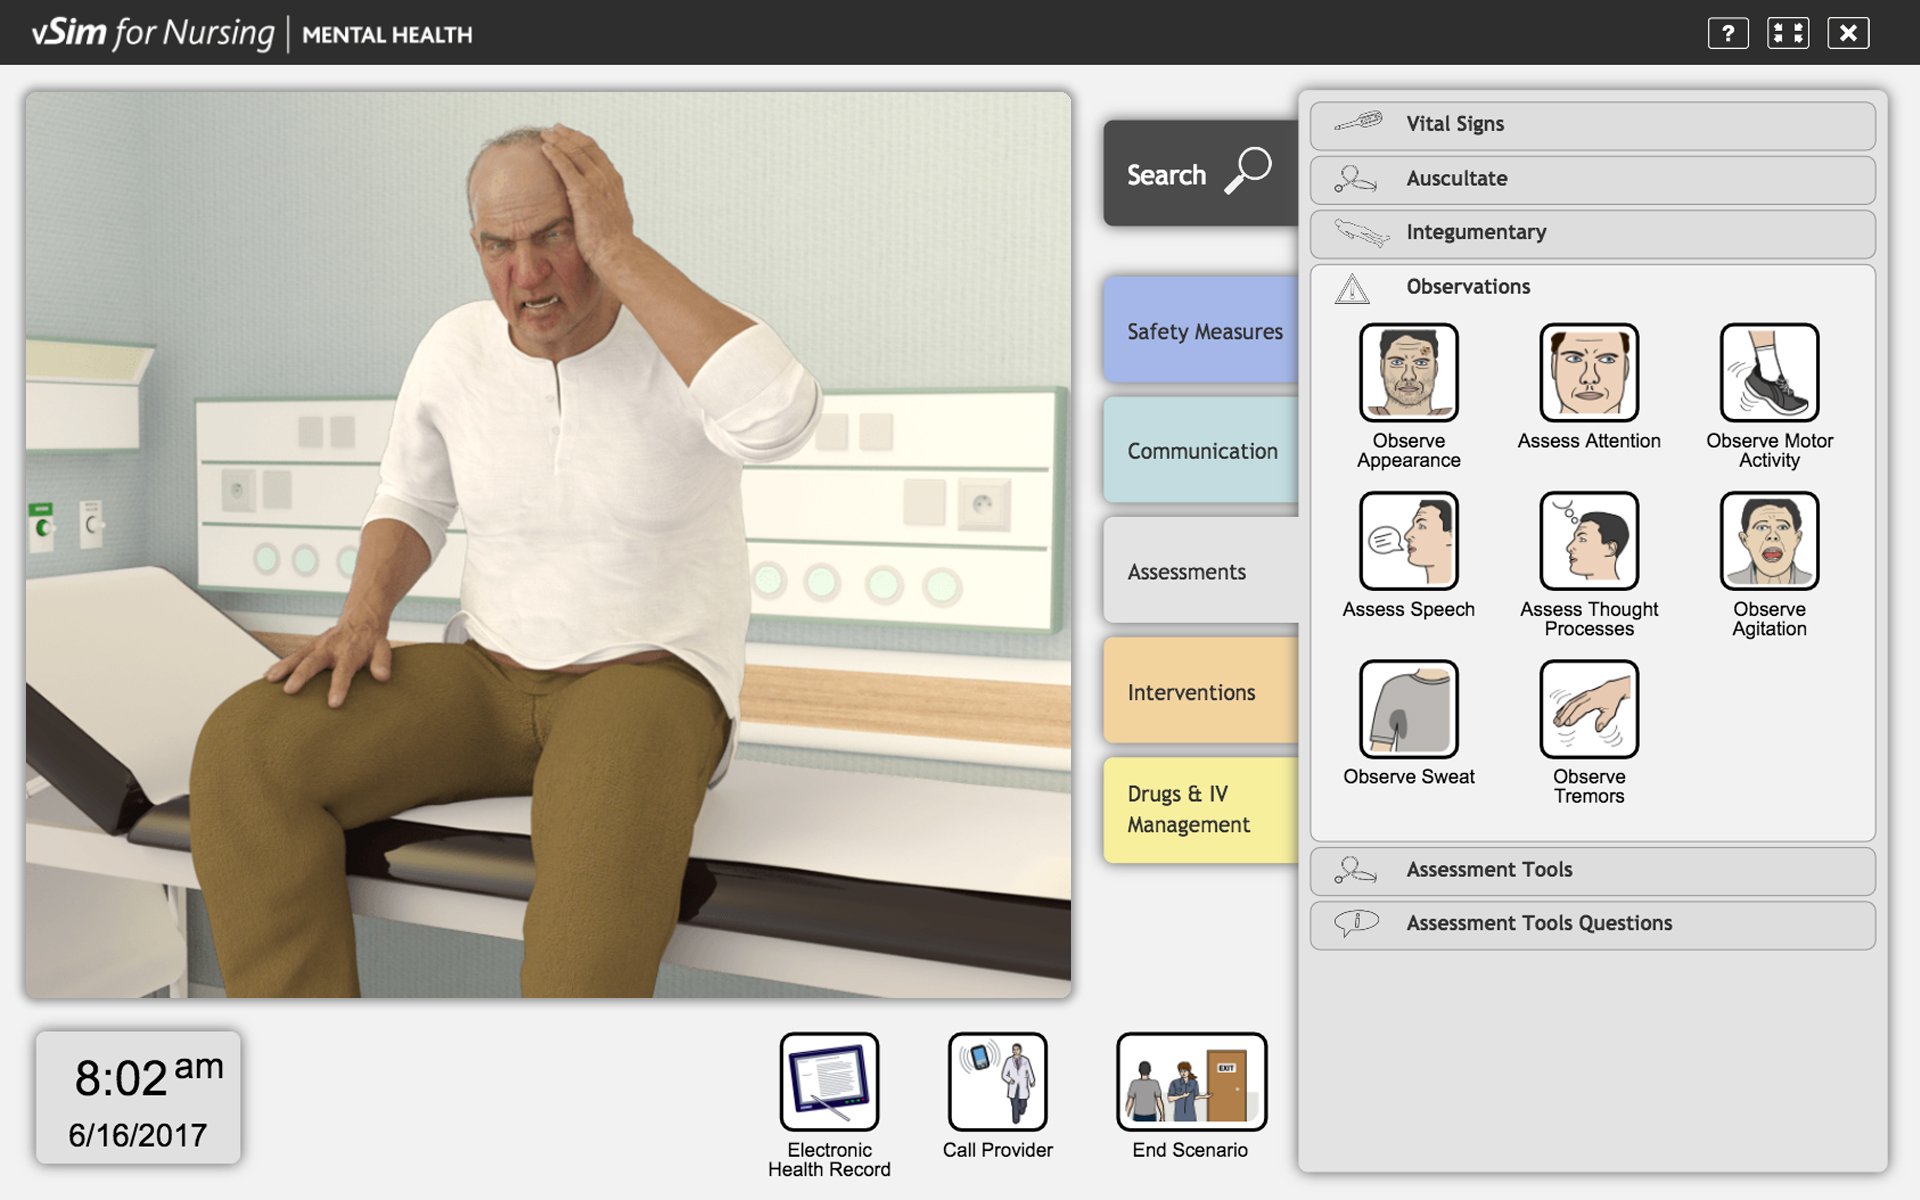Click the help question mark icon
Image resolution: width=1920 pixels, height=1200 pixels.
coord(1727,33)
